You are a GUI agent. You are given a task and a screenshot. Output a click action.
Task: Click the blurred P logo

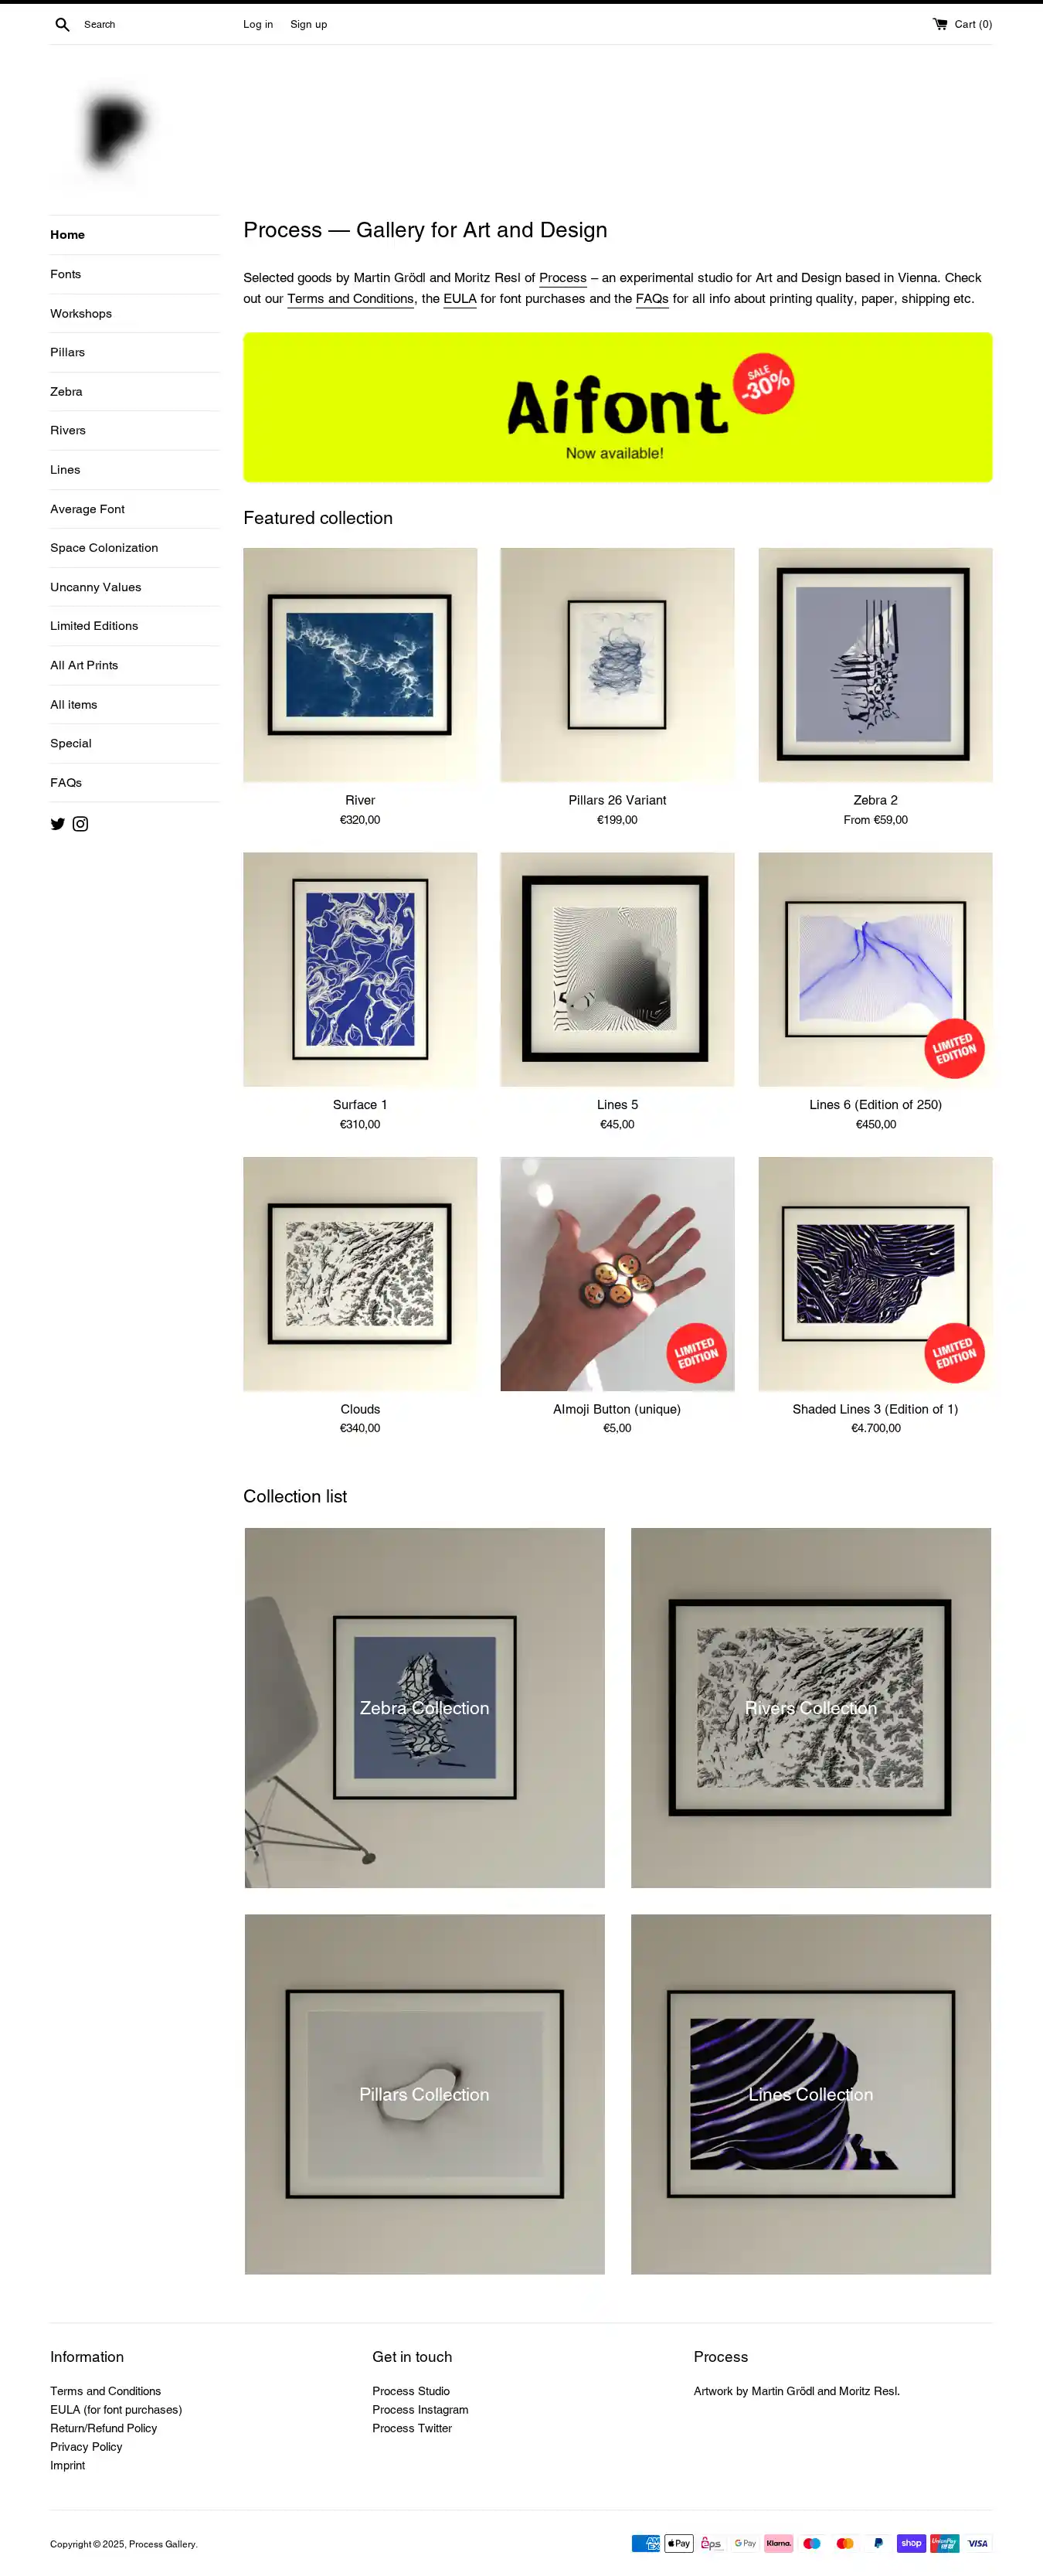[116, 129]
